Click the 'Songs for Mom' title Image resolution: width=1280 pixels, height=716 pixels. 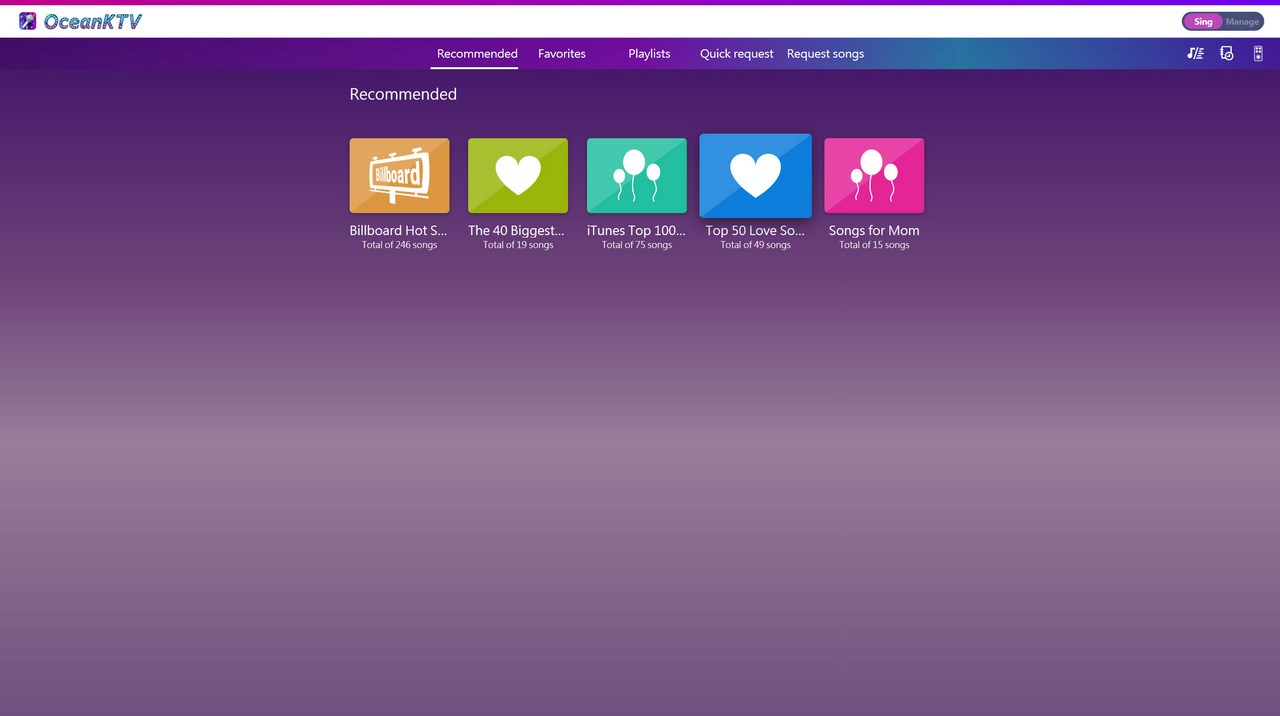(x=874, y=230)
